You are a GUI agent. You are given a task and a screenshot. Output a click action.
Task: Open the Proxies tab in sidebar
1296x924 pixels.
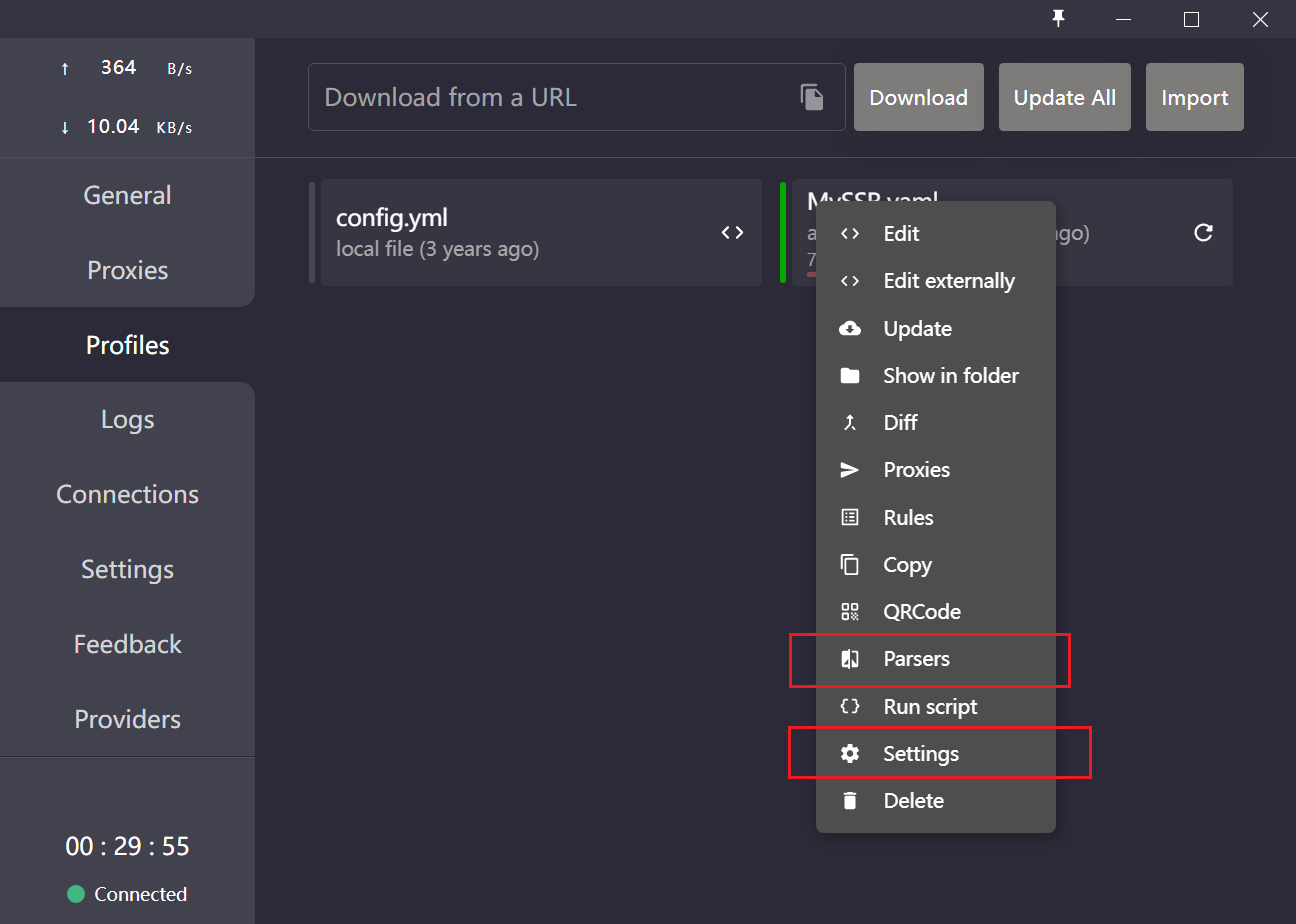click(127, 270)
